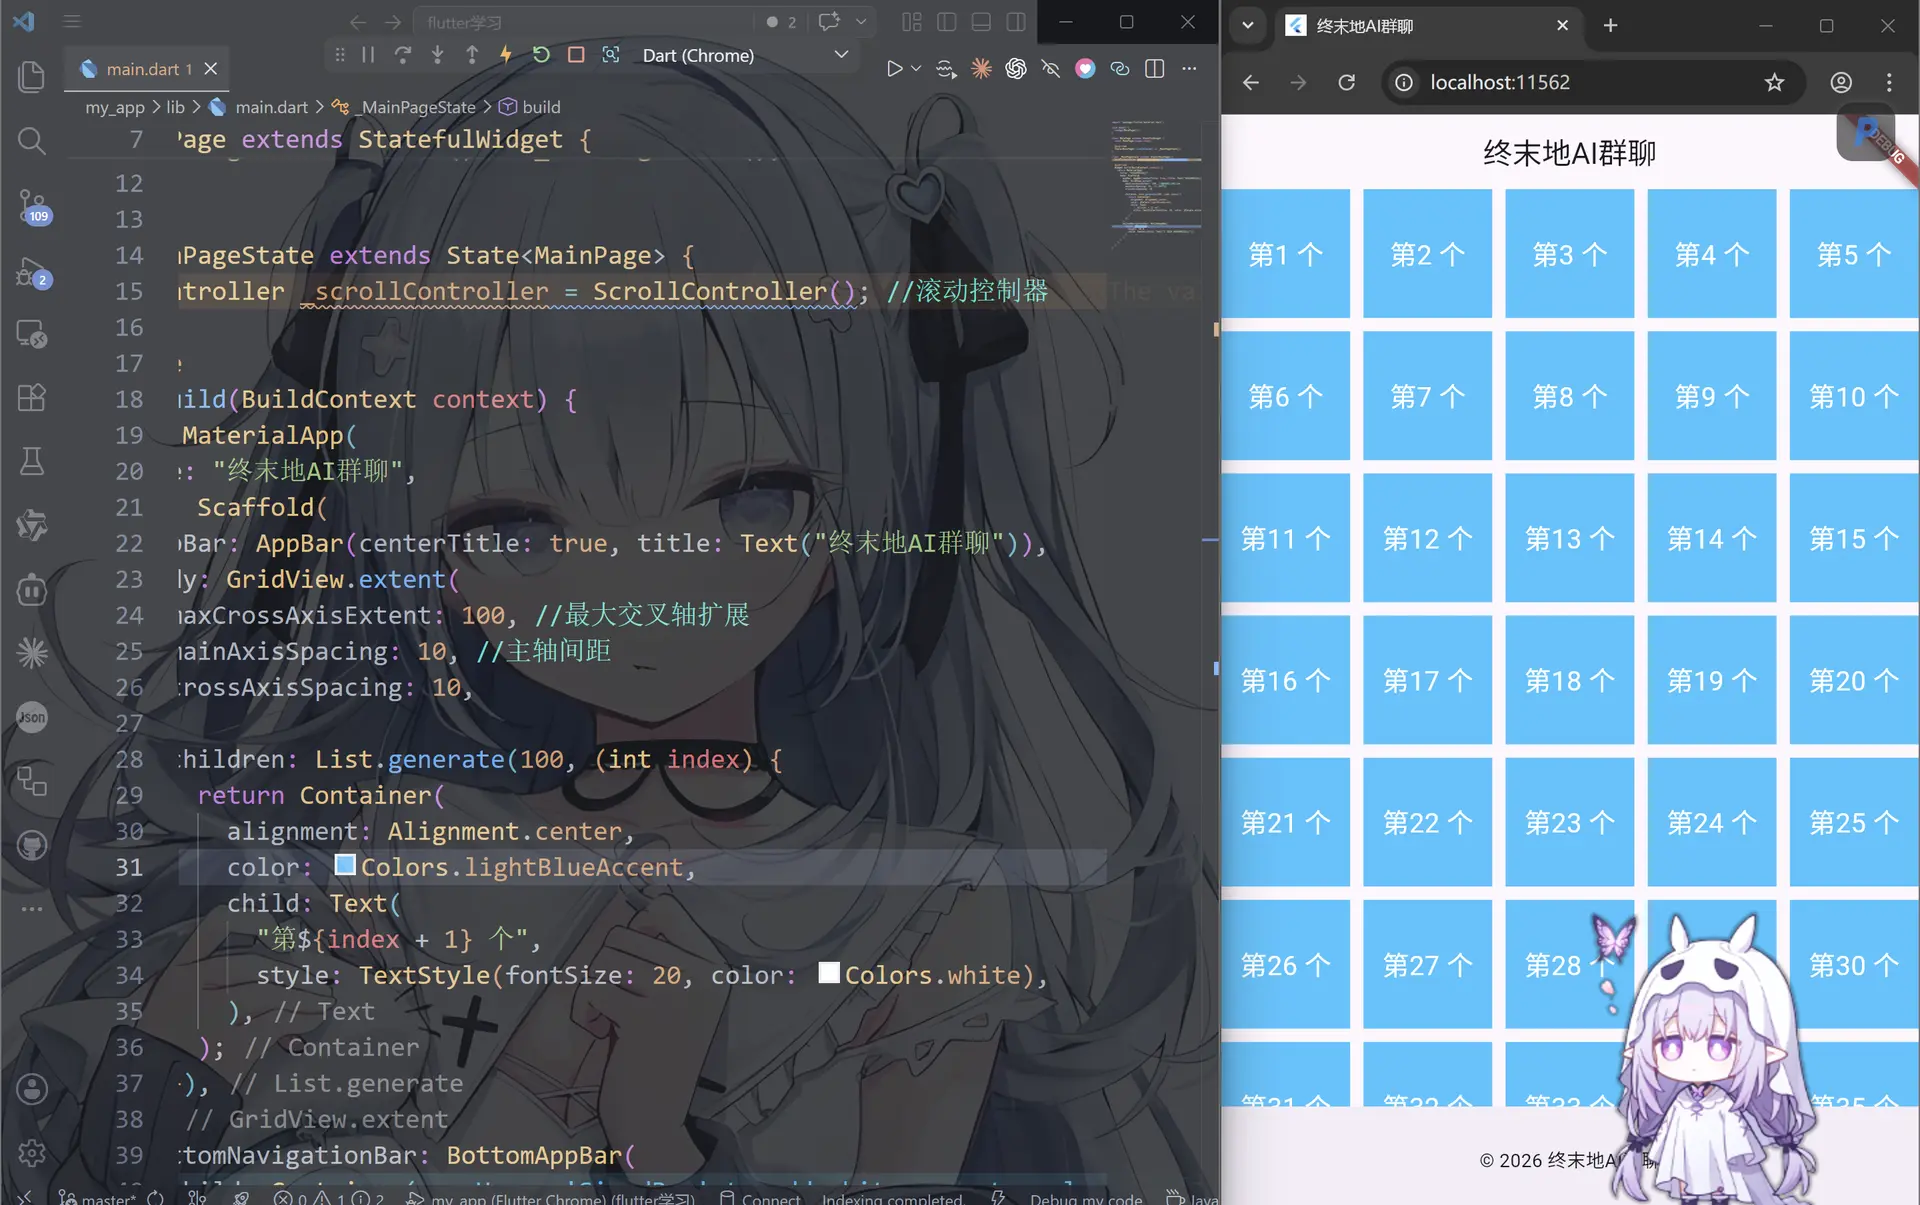Open Chrome tab search dropdown
This screenshot has width=1920, height=1205.
coord(1248,25)
